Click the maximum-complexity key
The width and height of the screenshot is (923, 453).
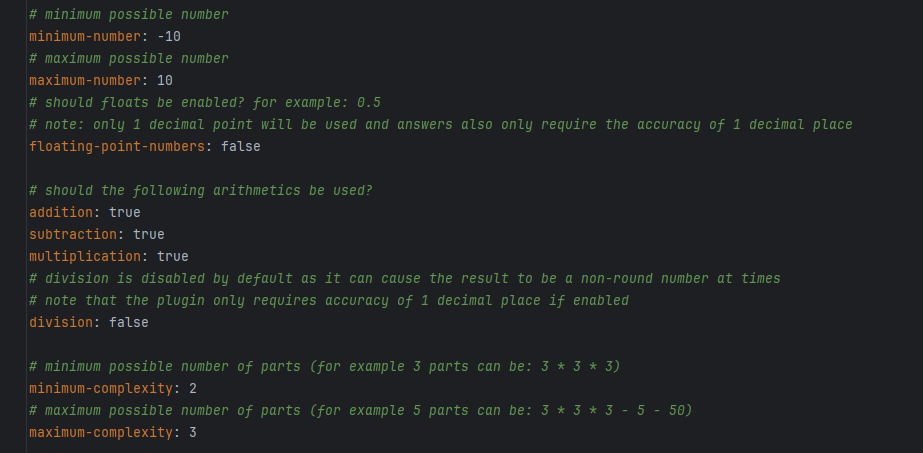(x=100, y=432)
